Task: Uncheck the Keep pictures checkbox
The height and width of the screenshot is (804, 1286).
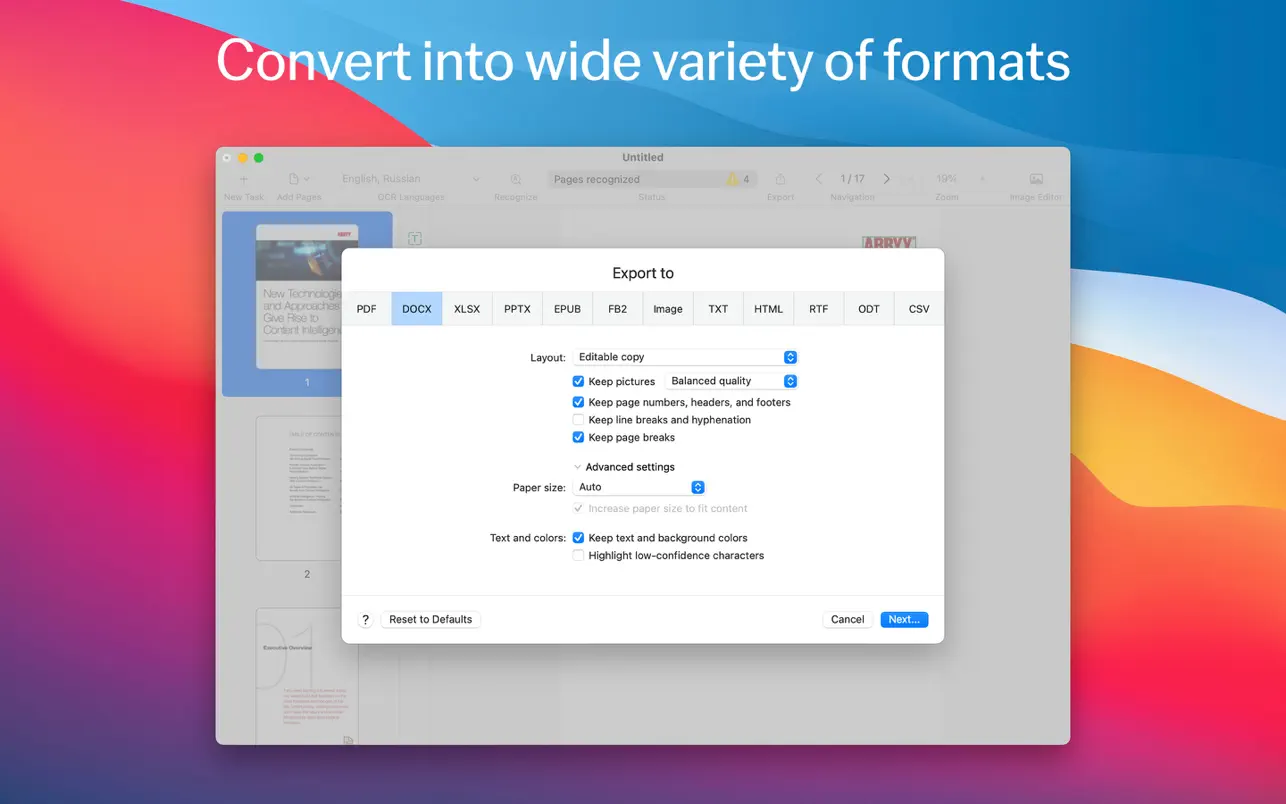Action: pos(578,381)
